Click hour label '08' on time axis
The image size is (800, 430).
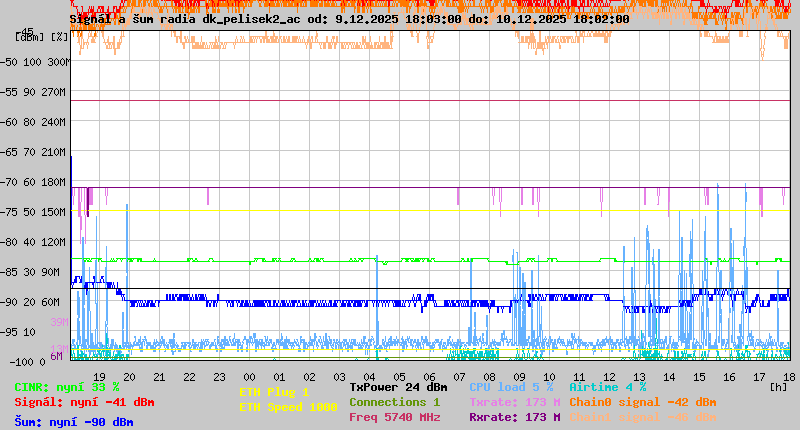point(489,377)
